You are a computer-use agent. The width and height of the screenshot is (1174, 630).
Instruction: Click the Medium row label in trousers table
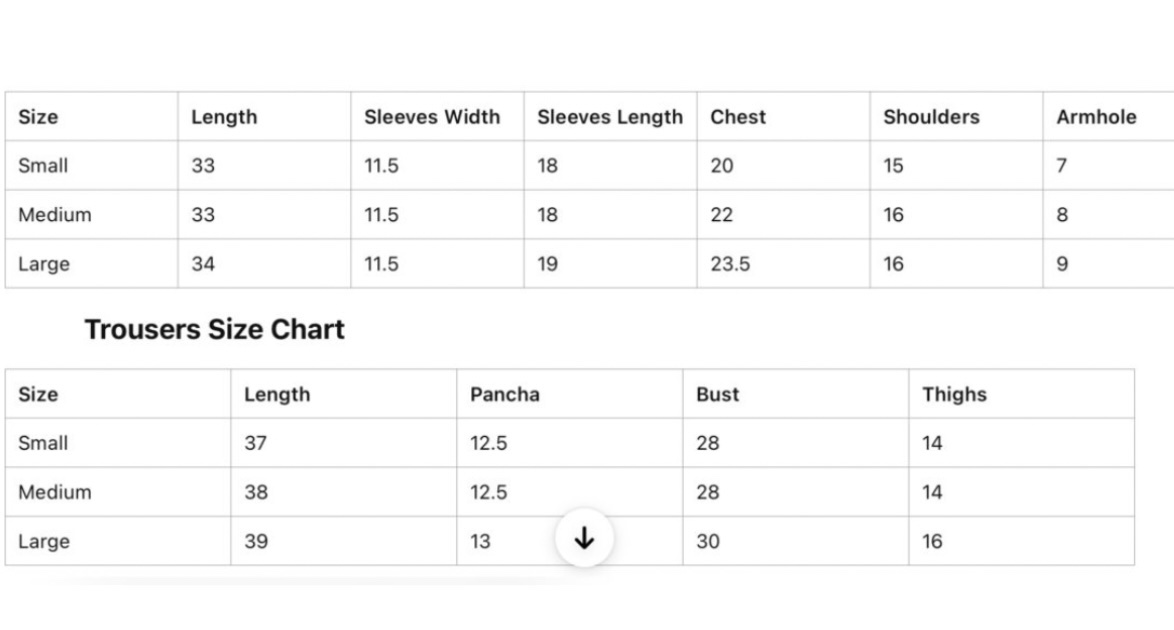[x=54, y=492]
